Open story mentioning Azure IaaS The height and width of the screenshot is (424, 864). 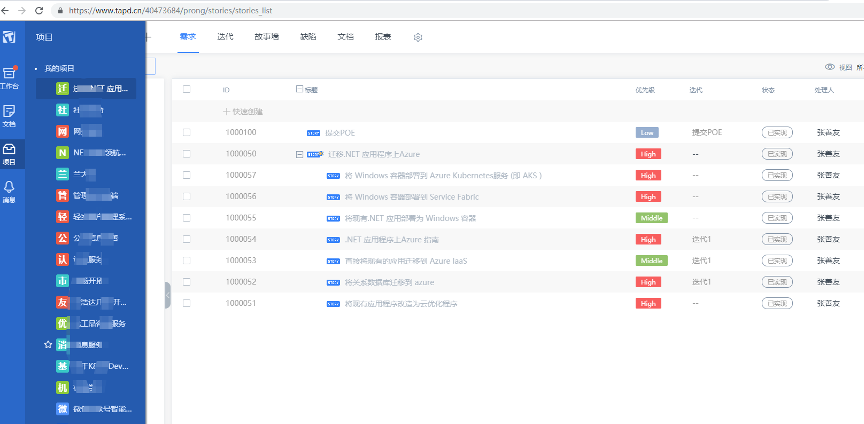coord(406,261)
